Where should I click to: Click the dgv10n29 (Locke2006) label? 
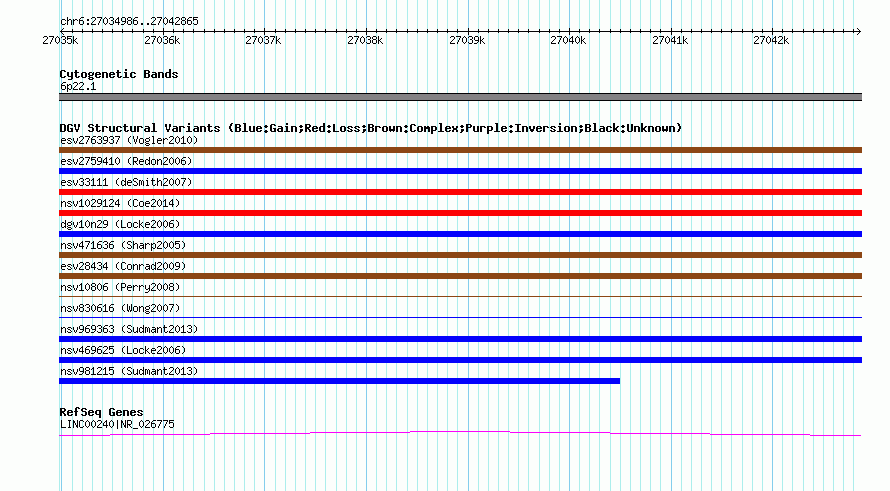(120, 224)
